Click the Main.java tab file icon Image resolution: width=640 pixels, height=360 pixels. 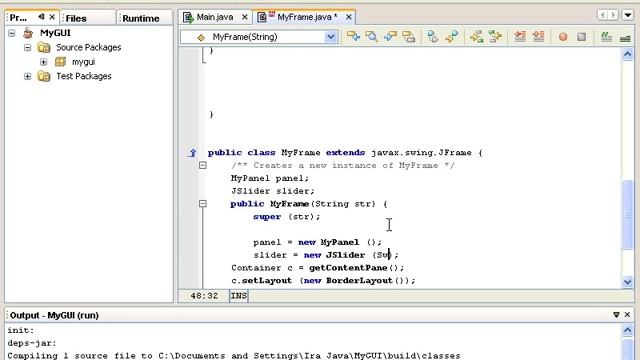[188, 17]
